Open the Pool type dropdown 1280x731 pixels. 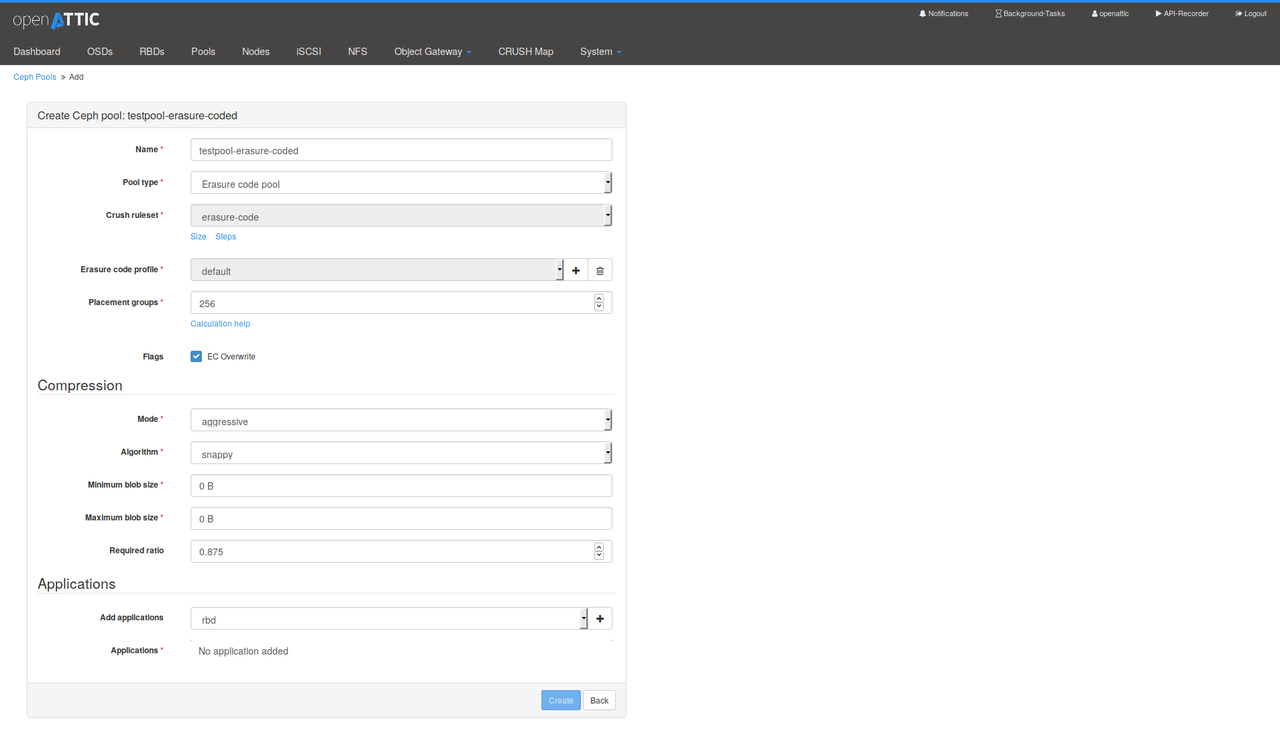401,183
